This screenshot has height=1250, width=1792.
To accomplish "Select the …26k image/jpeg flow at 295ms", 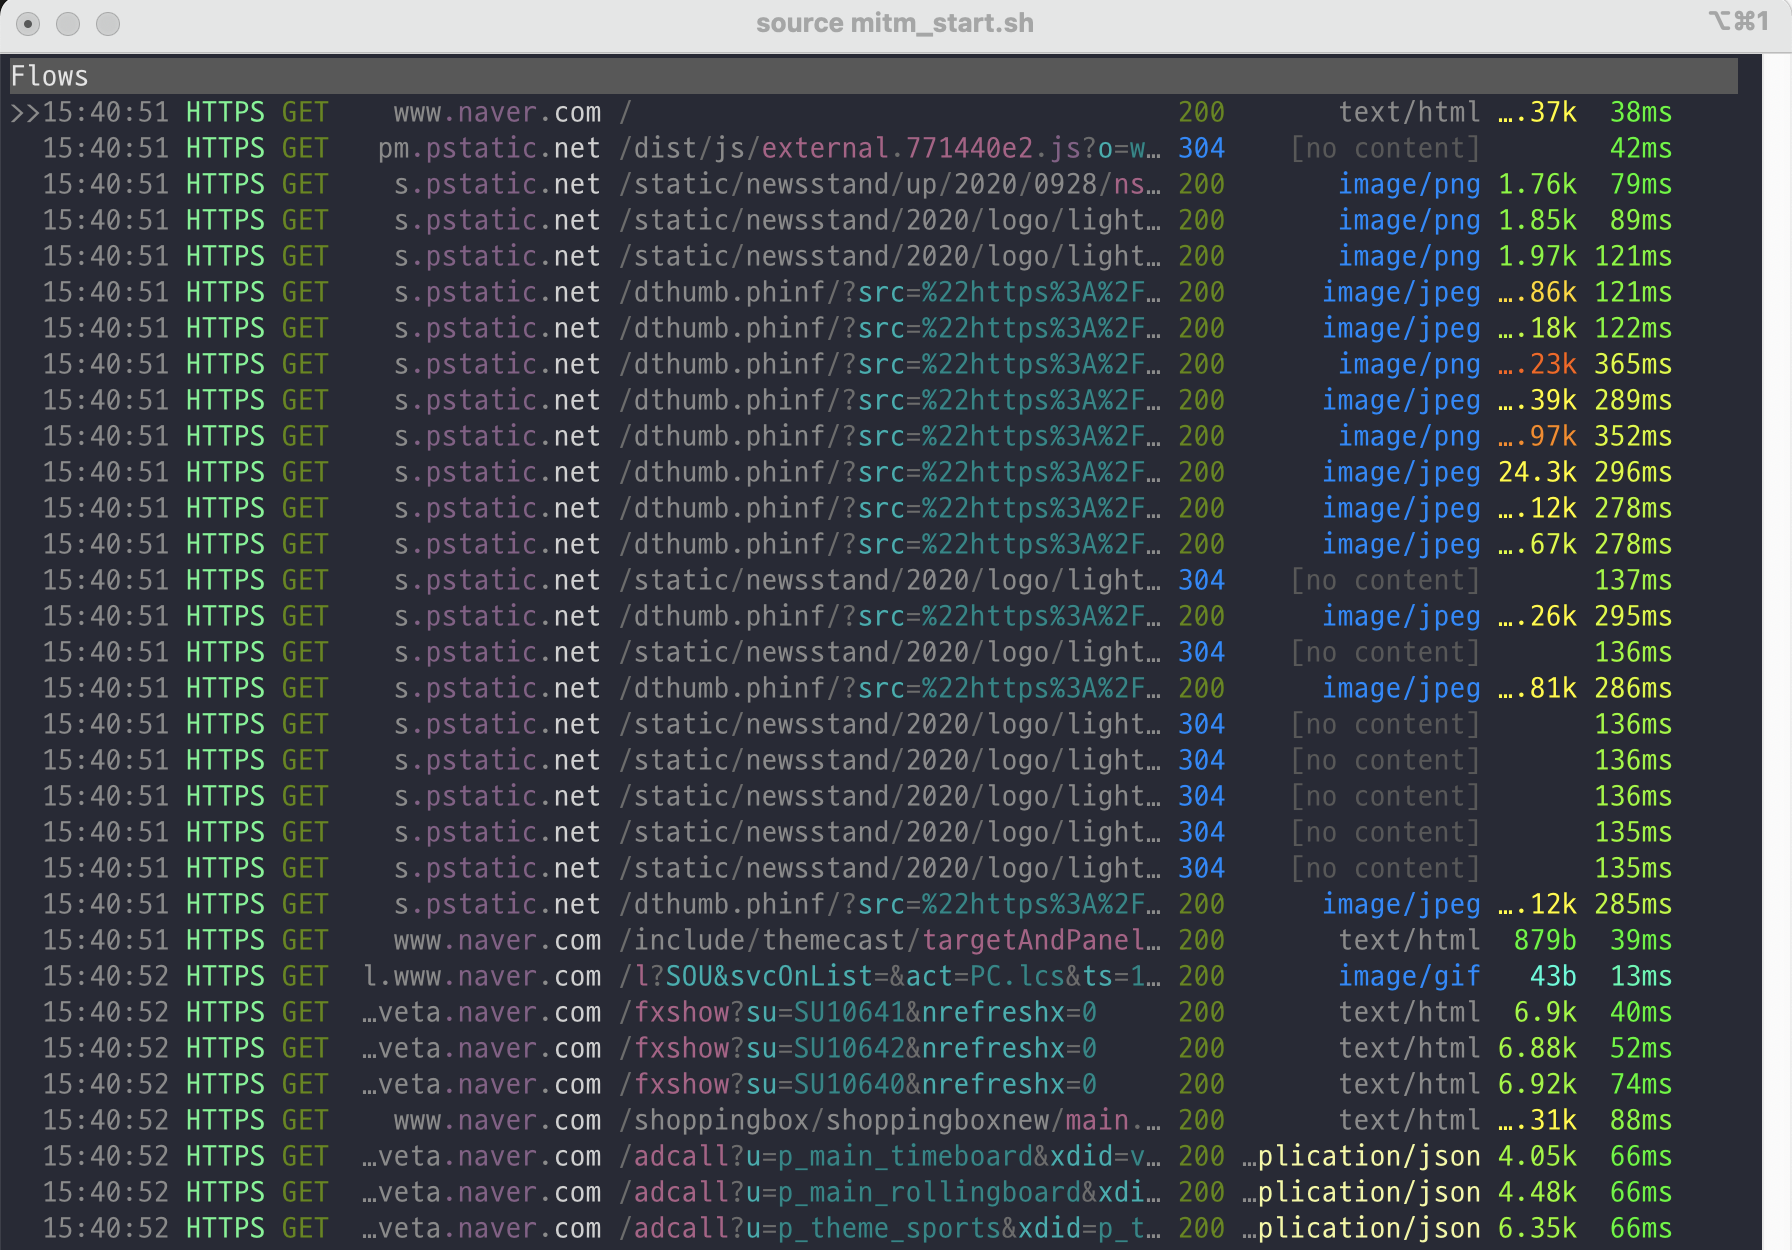I will click(x=873, y=616).
